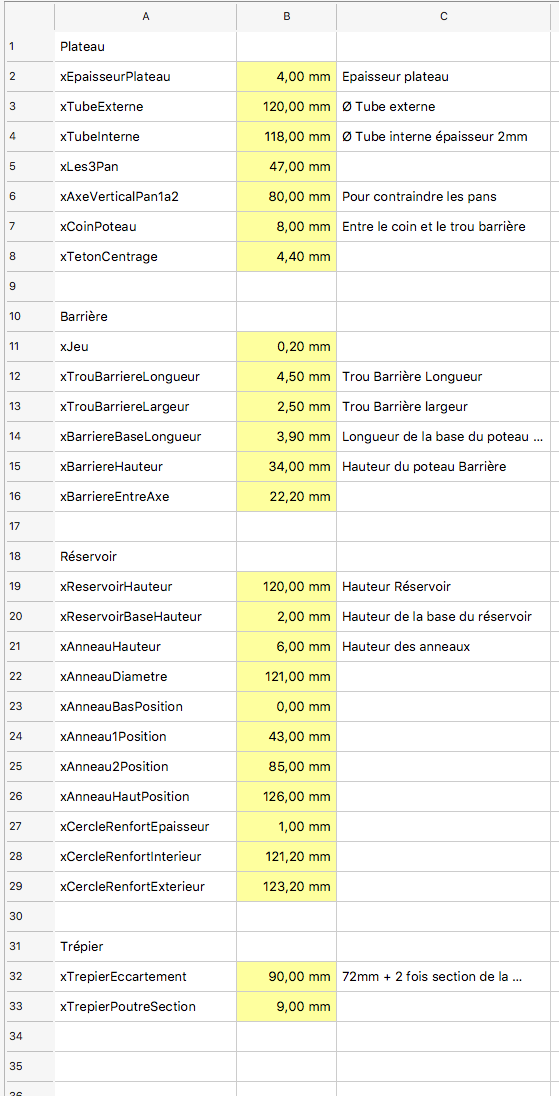
Task: Click the value '6,00 mm'
Action: click(286, 647)
